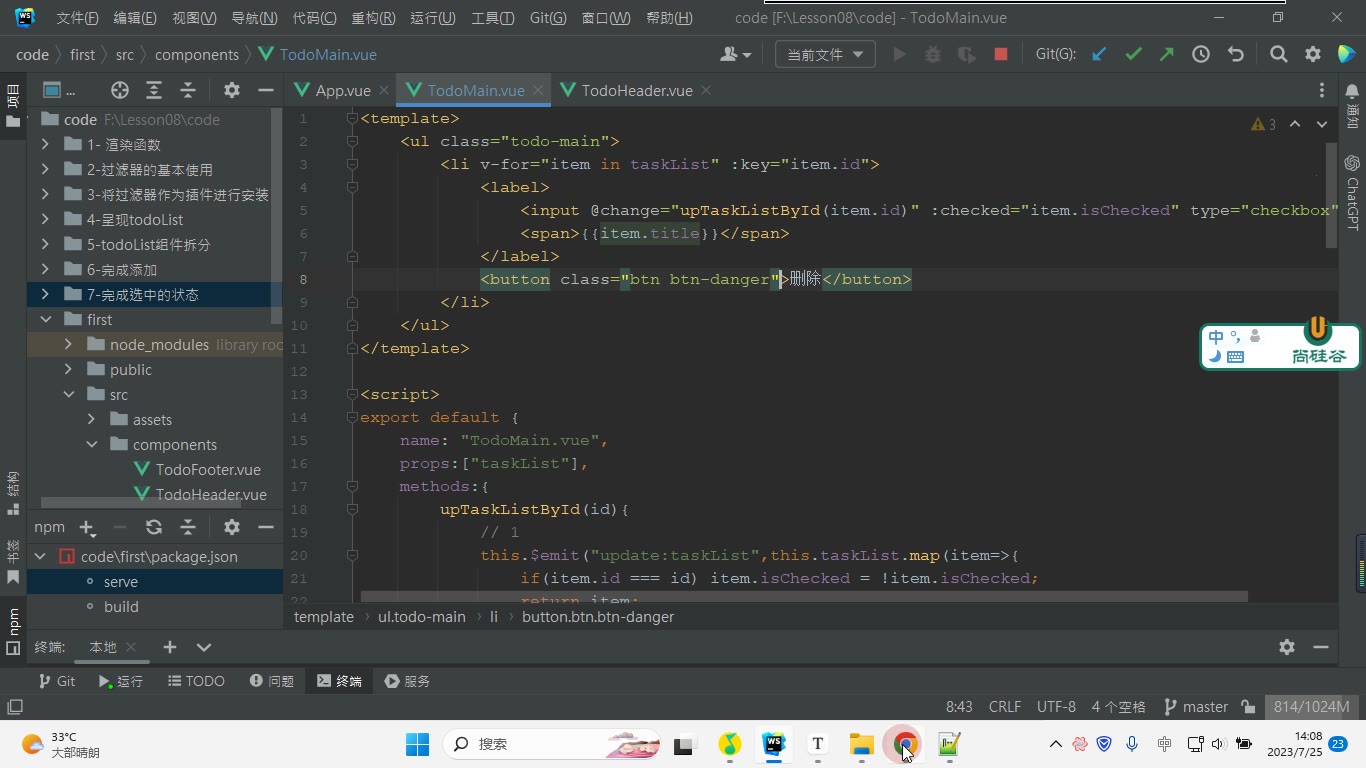The height and width of the screenshot is (768, 1366).
Task: Open a new terminal session tab
Action: coord(170,647)
